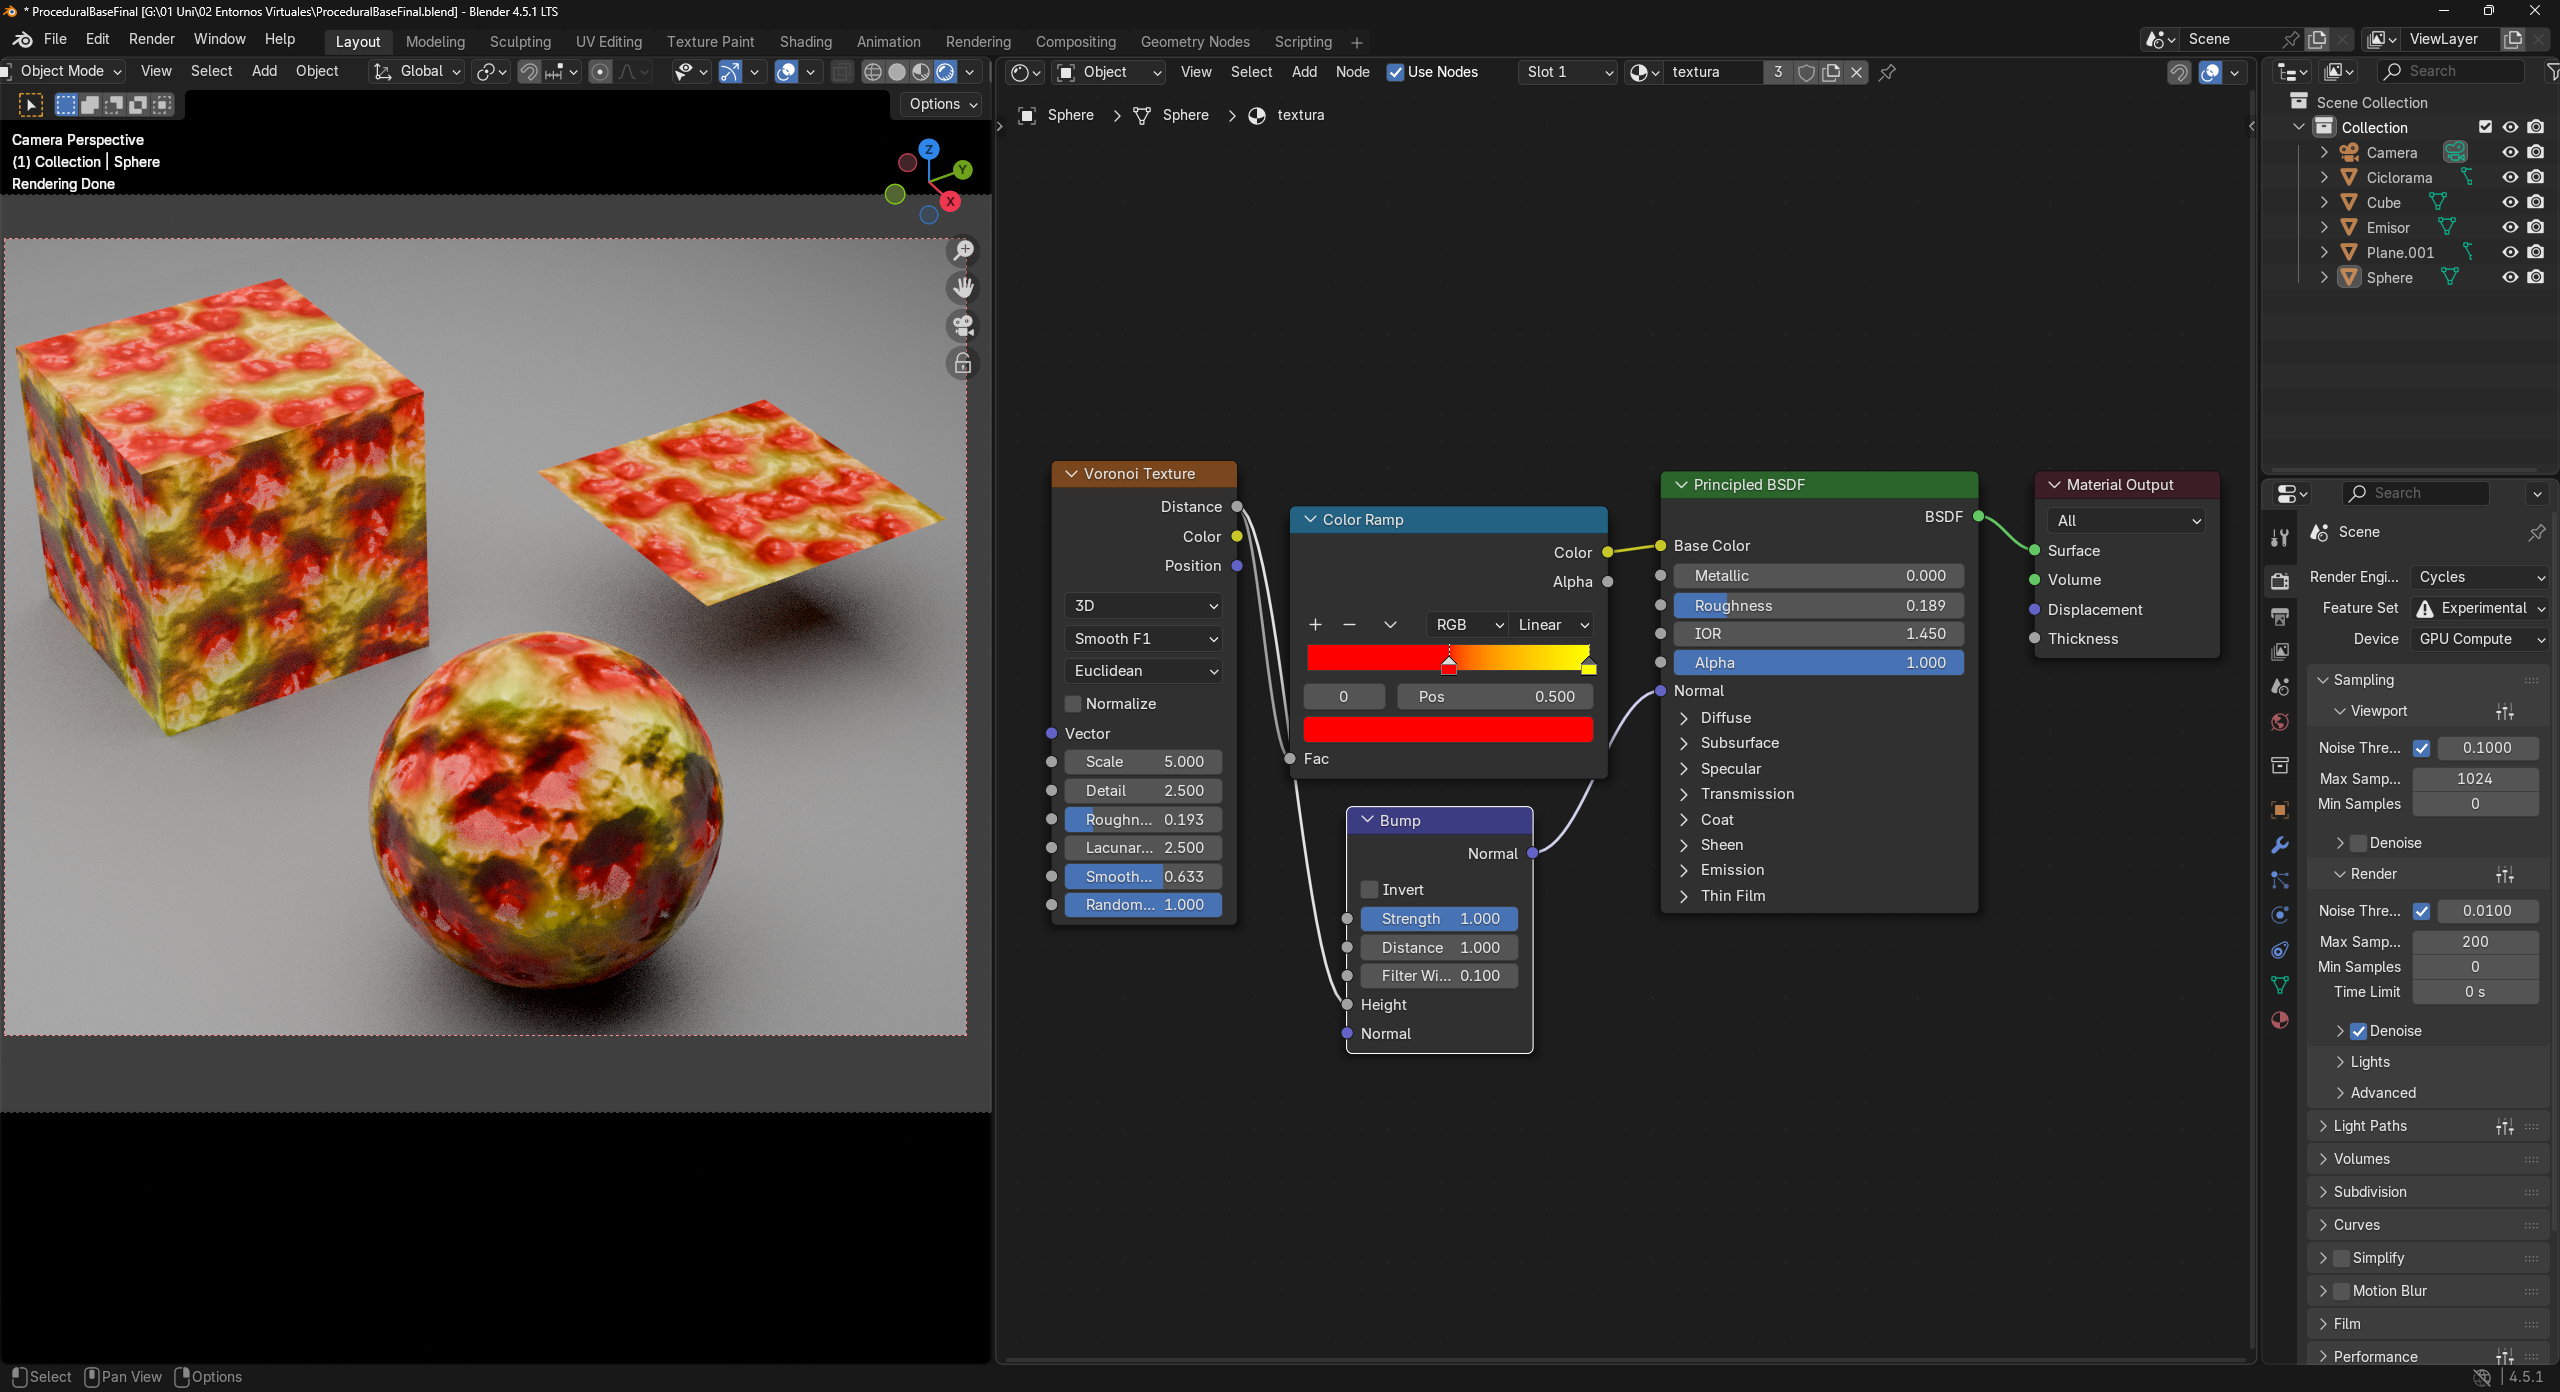
Task: Enable the Invert checkbox in Bump node
Action: click(1370, 890)
